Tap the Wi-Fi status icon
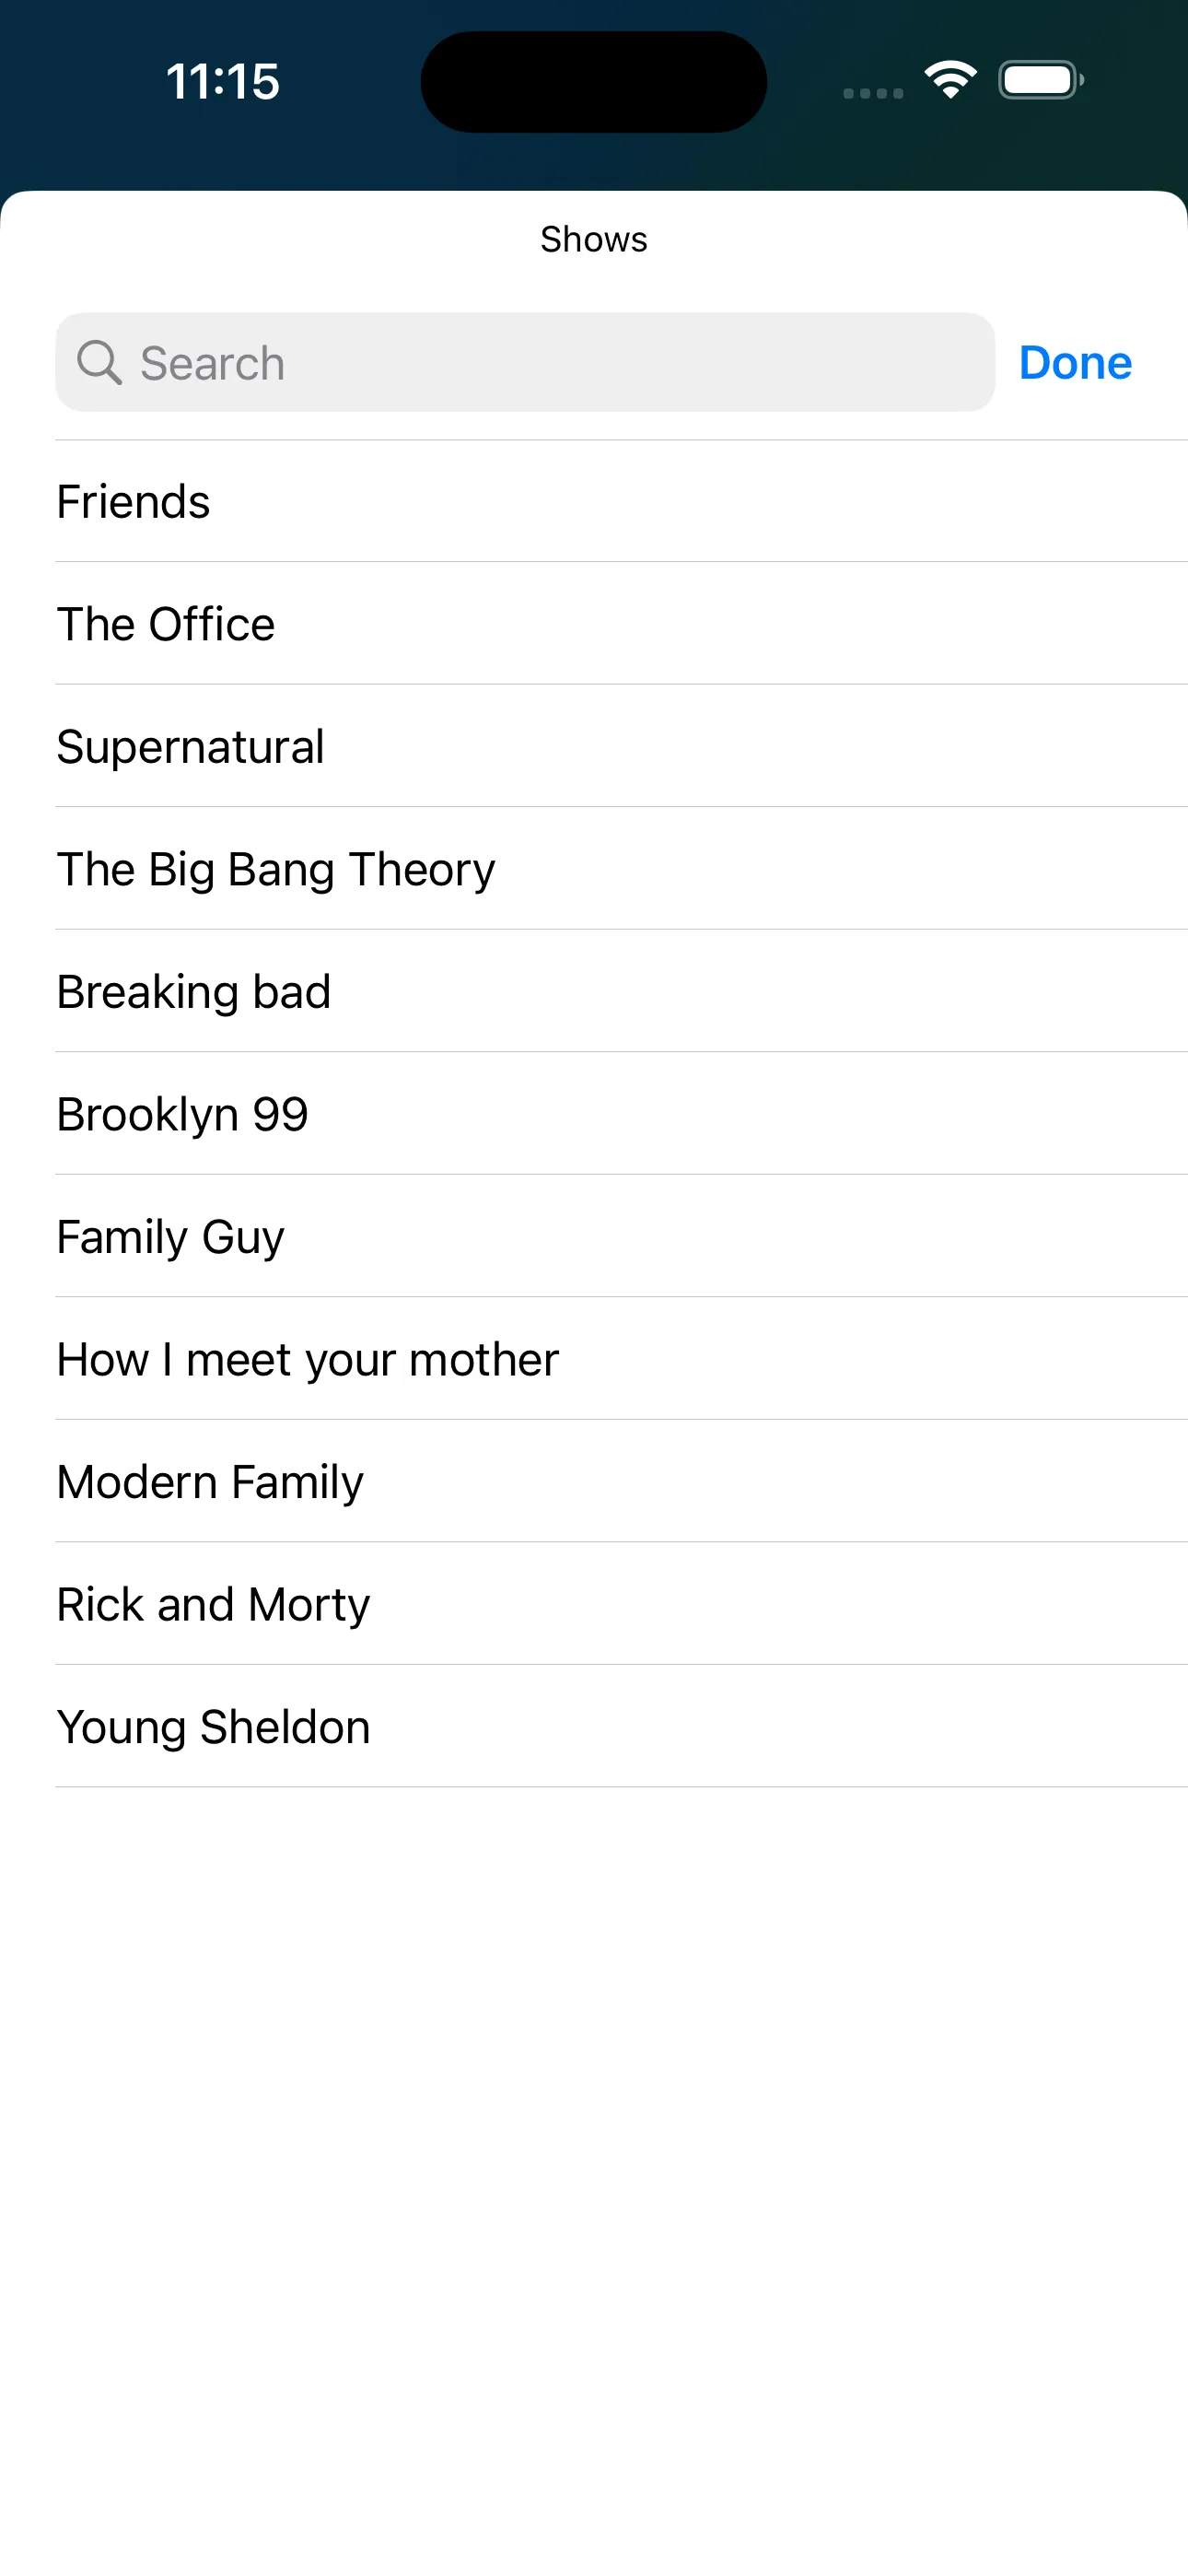The image size is (1188, 2576). point(950,80)
